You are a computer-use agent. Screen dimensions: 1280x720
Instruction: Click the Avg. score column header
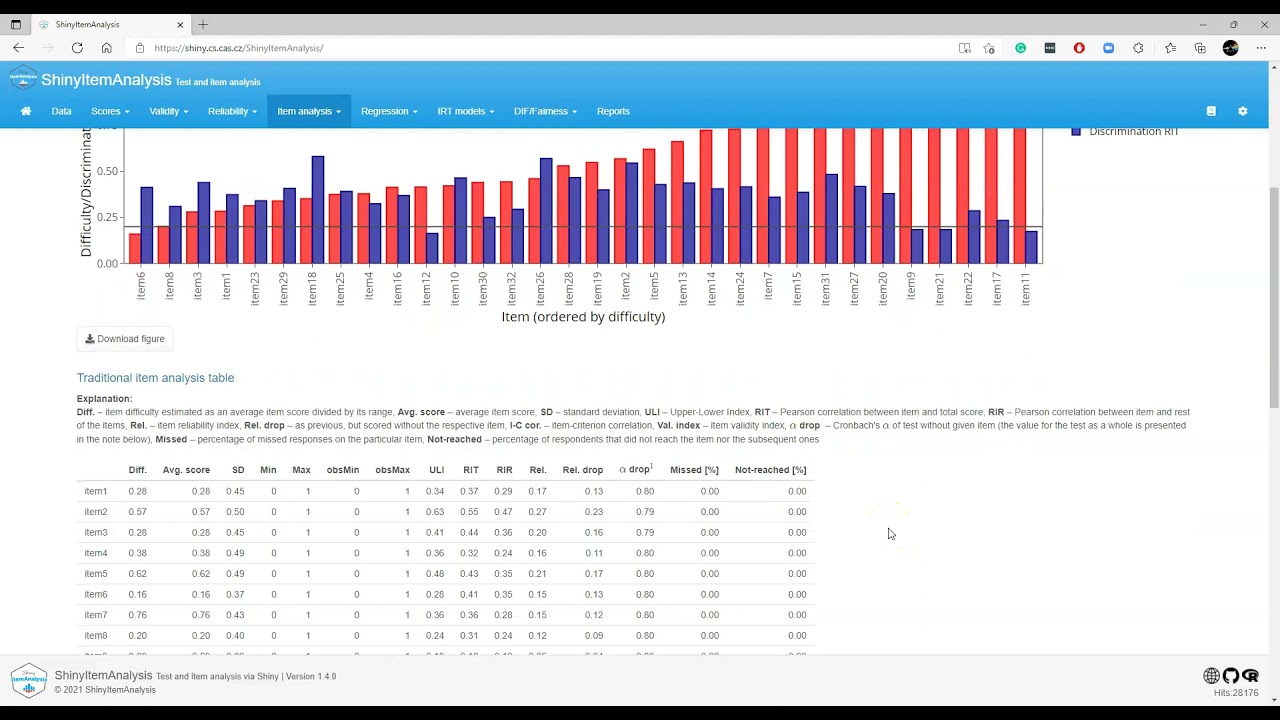coord(186,470)
